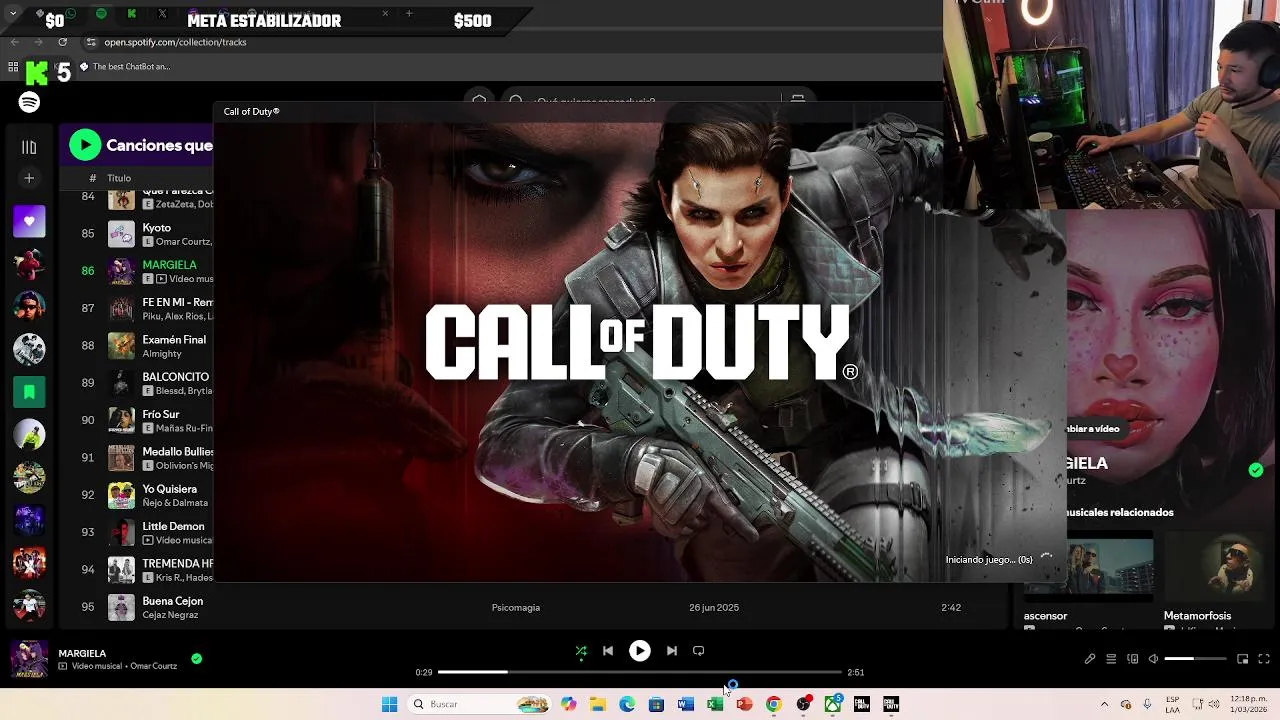This screenshot has width=1280, height=720.
Task: Go back in the browser
Action: tap(14, 42)
